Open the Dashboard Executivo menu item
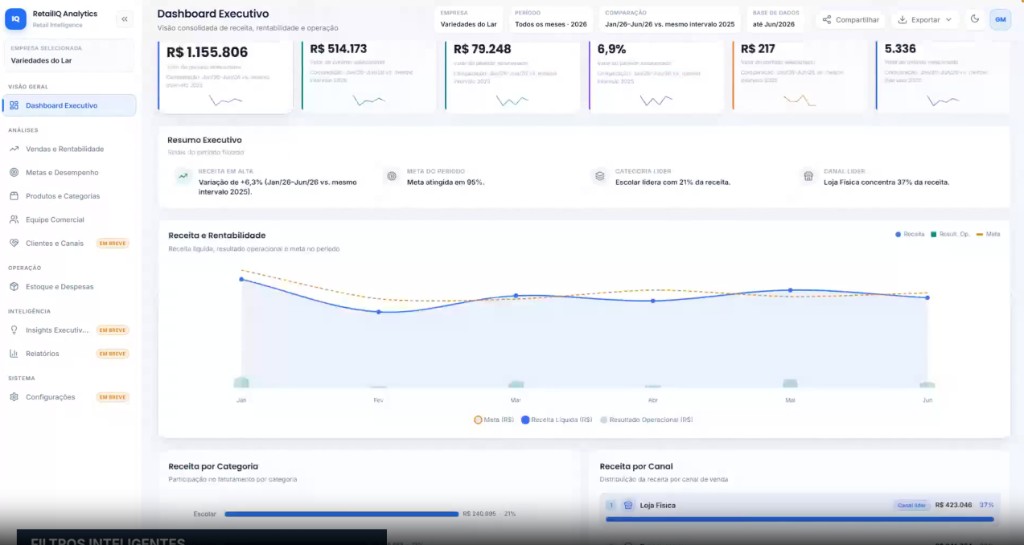The height and width of the screenshot is (545, 1024). [x=69, y=105]
